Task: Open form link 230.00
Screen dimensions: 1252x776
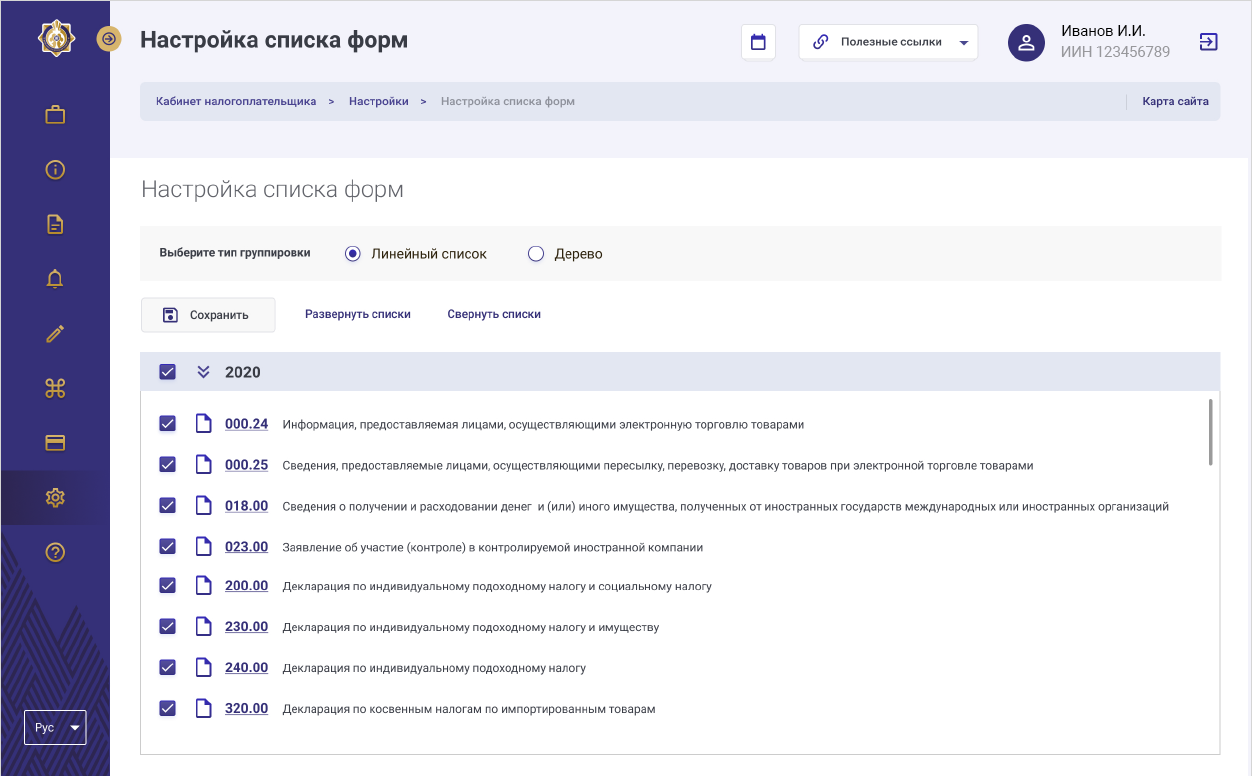Action: (246, 627)
